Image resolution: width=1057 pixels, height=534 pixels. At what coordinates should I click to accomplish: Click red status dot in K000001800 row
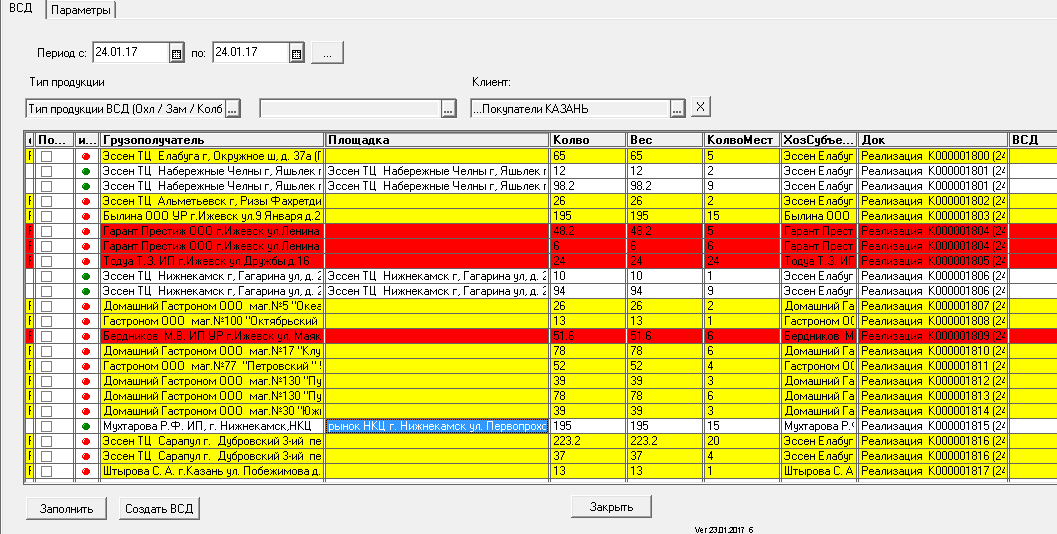[85, 156]
